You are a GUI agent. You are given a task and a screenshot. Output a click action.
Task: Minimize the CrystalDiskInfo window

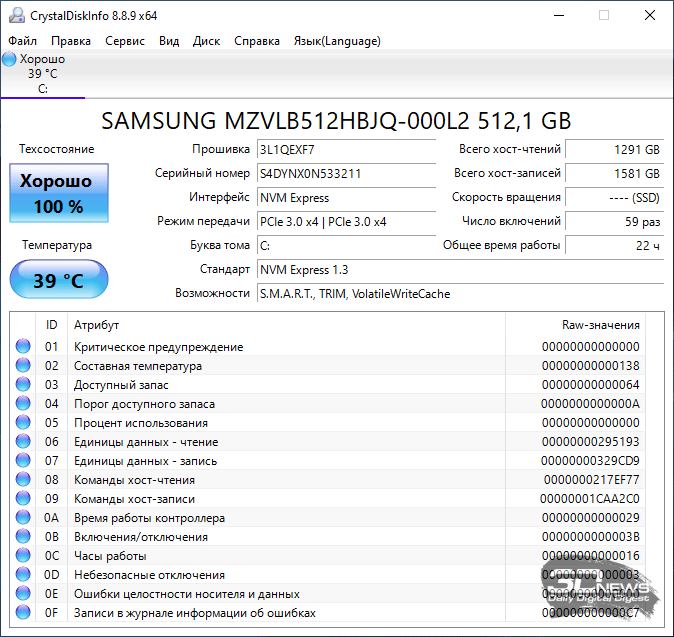click(559, 15)
